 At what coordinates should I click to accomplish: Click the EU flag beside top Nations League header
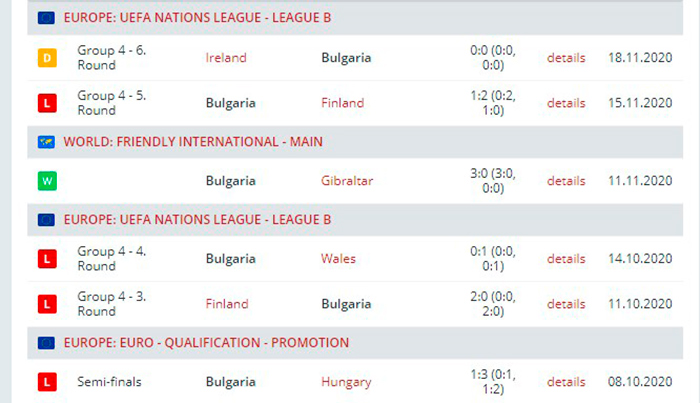coord(46,18)
